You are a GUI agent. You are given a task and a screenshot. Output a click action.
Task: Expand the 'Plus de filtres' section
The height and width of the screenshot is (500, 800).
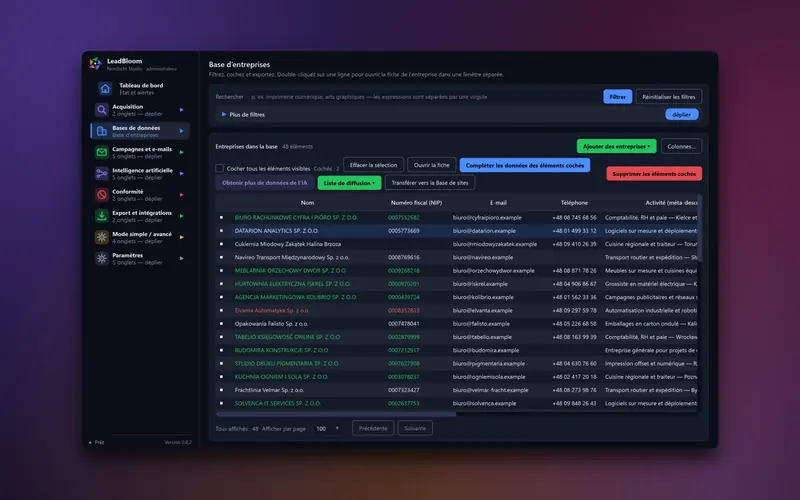[x=243, y=114]
